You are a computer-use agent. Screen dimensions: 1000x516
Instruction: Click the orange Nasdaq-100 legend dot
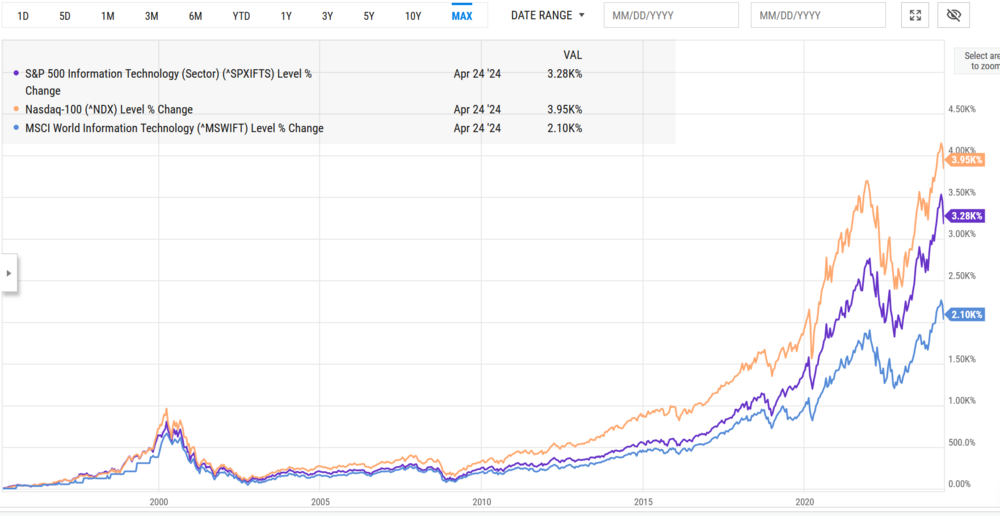point(15,109)
